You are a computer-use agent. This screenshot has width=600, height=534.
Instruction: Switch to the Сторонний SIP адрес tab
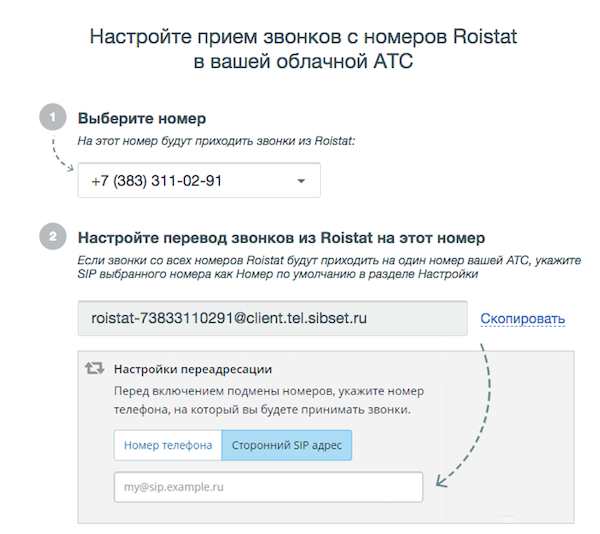287,445
